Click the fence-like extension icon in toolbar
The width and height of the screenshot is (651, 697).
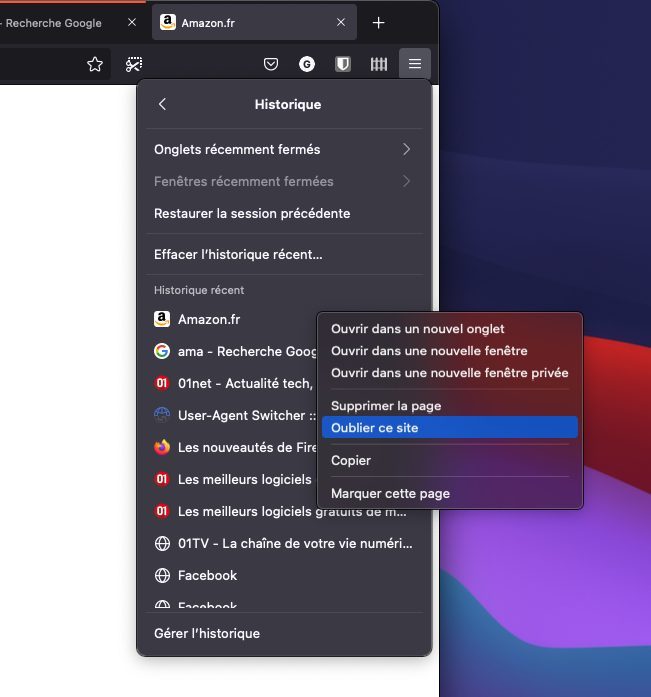(x=379, y=64)
